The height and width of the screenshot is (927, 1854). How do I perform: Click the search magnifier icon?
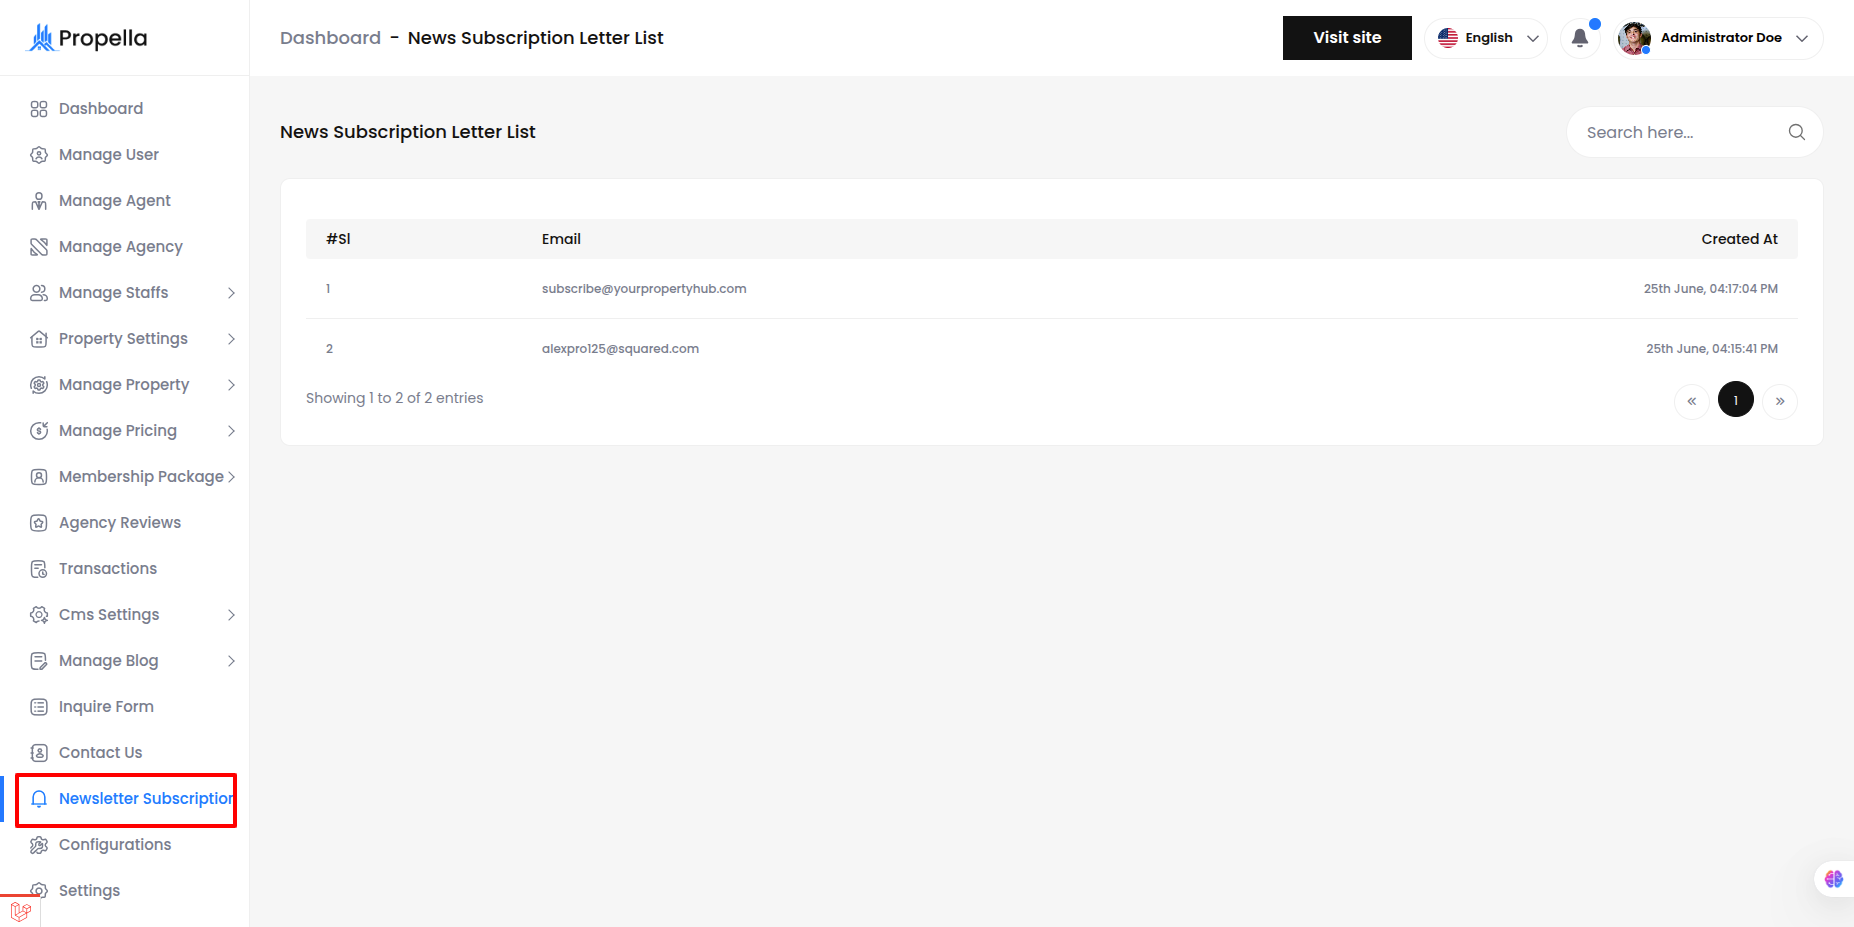tap(1797, 132)
